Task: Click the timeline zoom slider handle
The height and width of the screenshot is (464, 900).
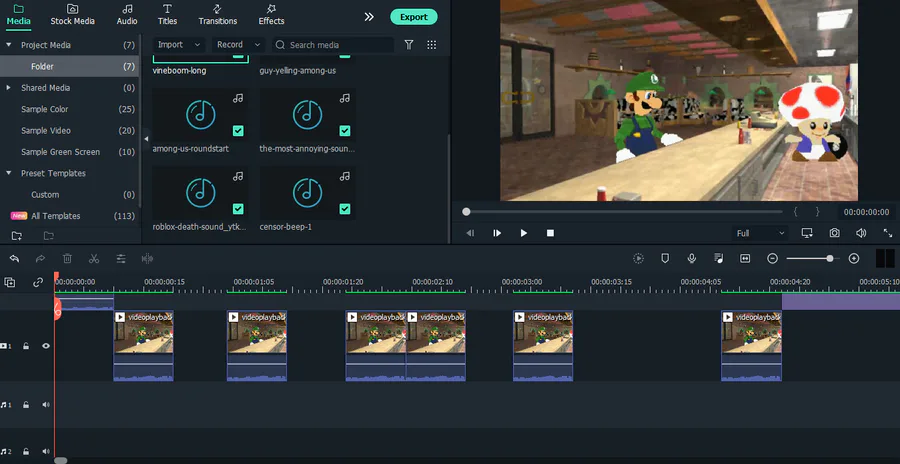Action: (x=830, y=258)
